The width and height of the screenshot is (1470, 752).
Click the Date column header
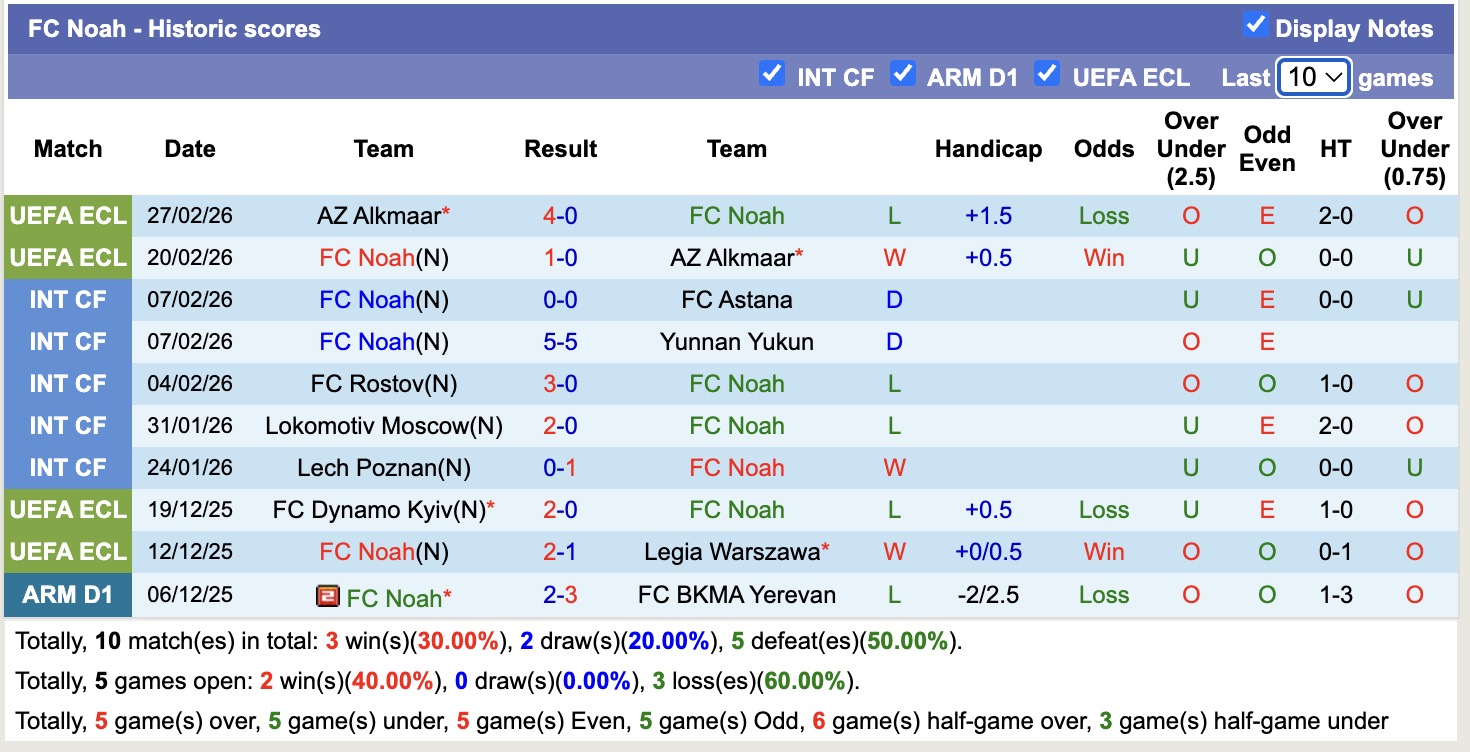pyautogui.click(x=189, y=148)
